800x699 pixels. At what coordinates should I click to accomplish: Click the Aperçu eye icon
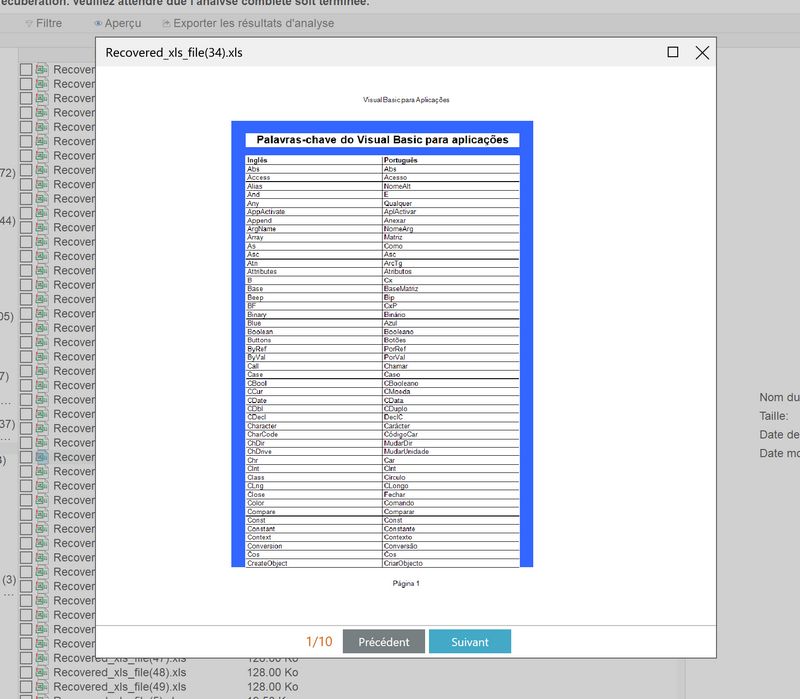pos(98,23)
